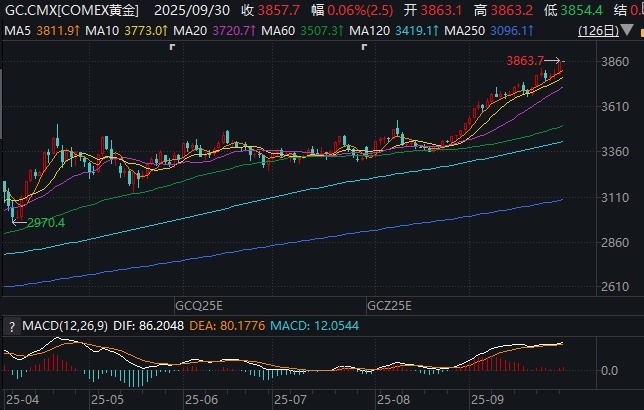Click the GC.CMX COMEX gold symbol title
The image size is (644, 410).
click(71, 11)
